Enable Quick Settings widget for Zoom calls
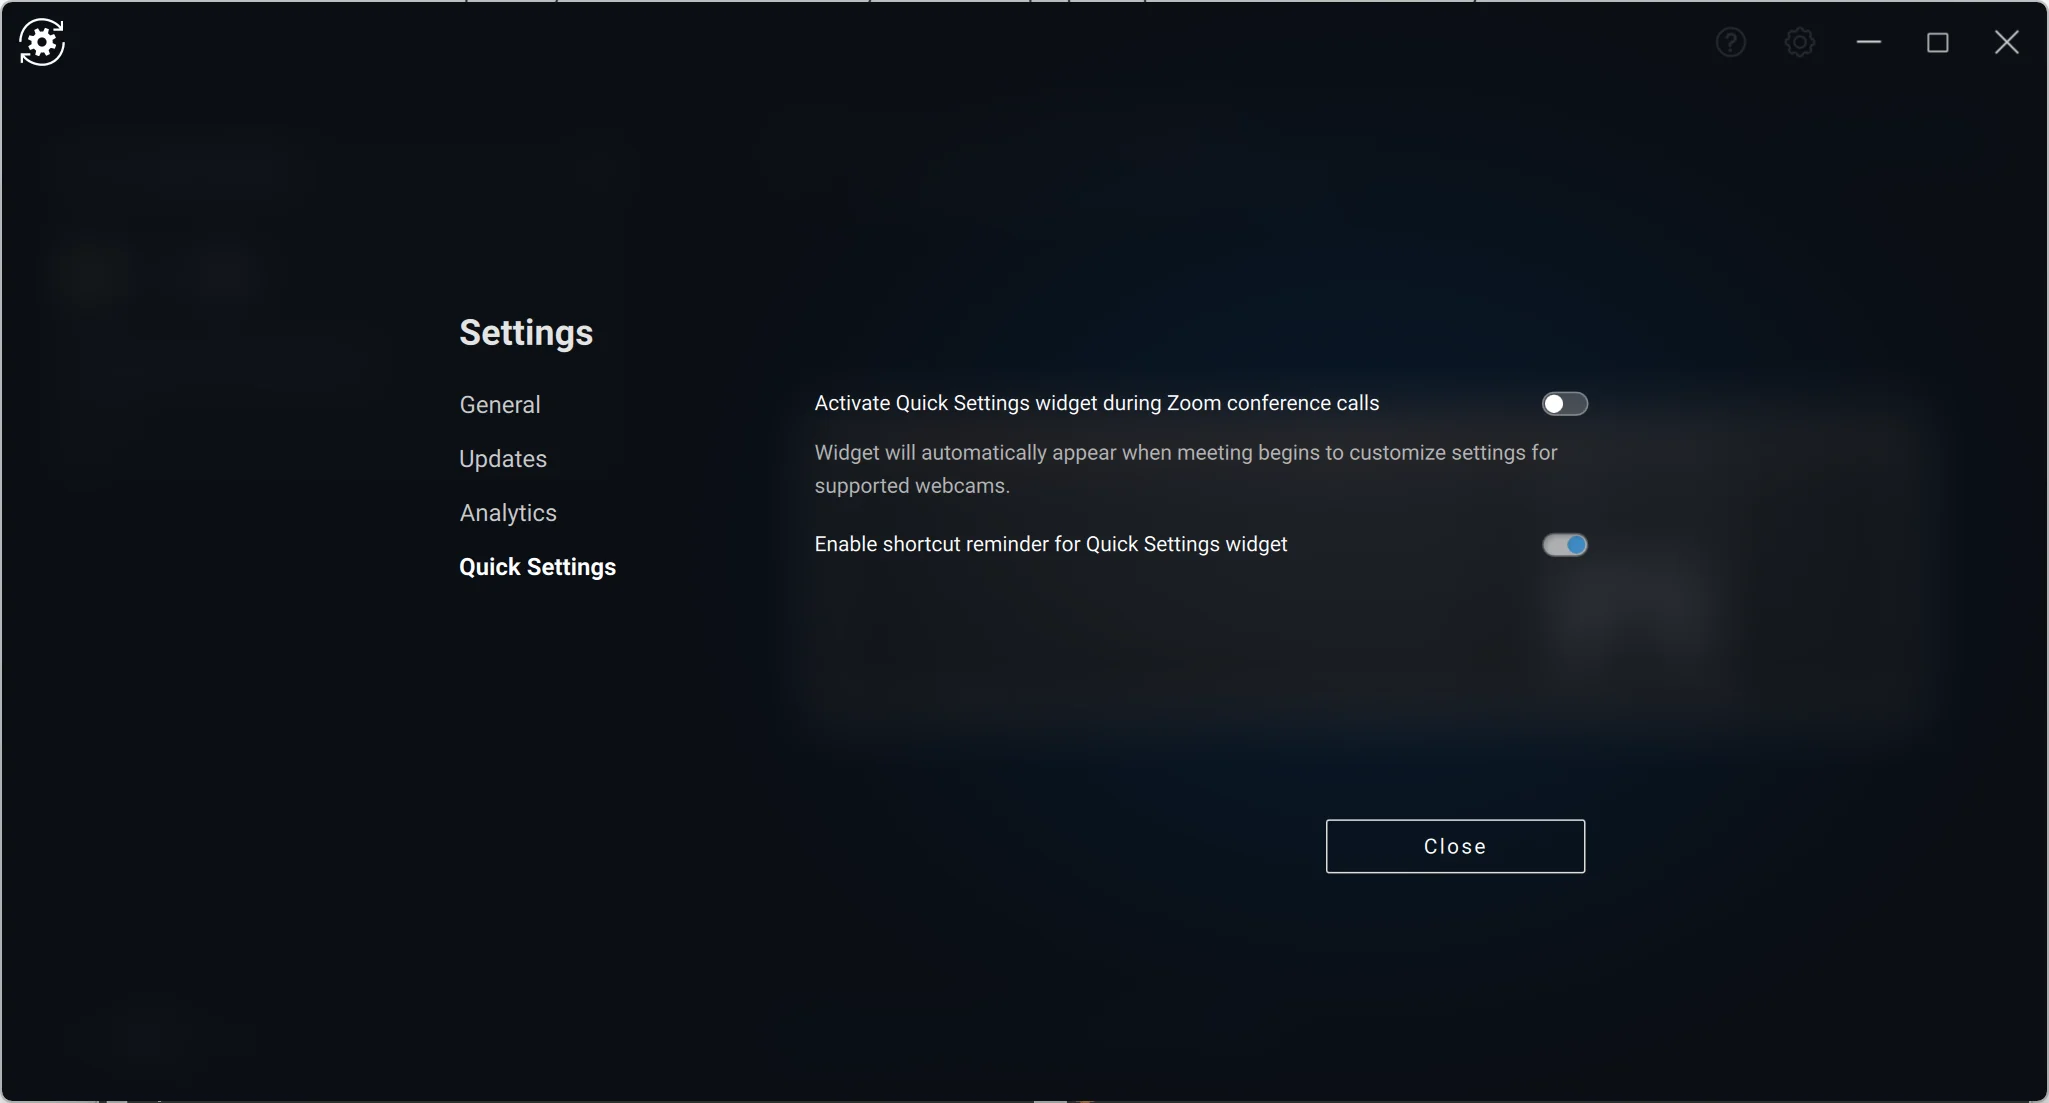Image resolution: width=2049 pixels, height=1103 pixels. [x=1564, y=404]
